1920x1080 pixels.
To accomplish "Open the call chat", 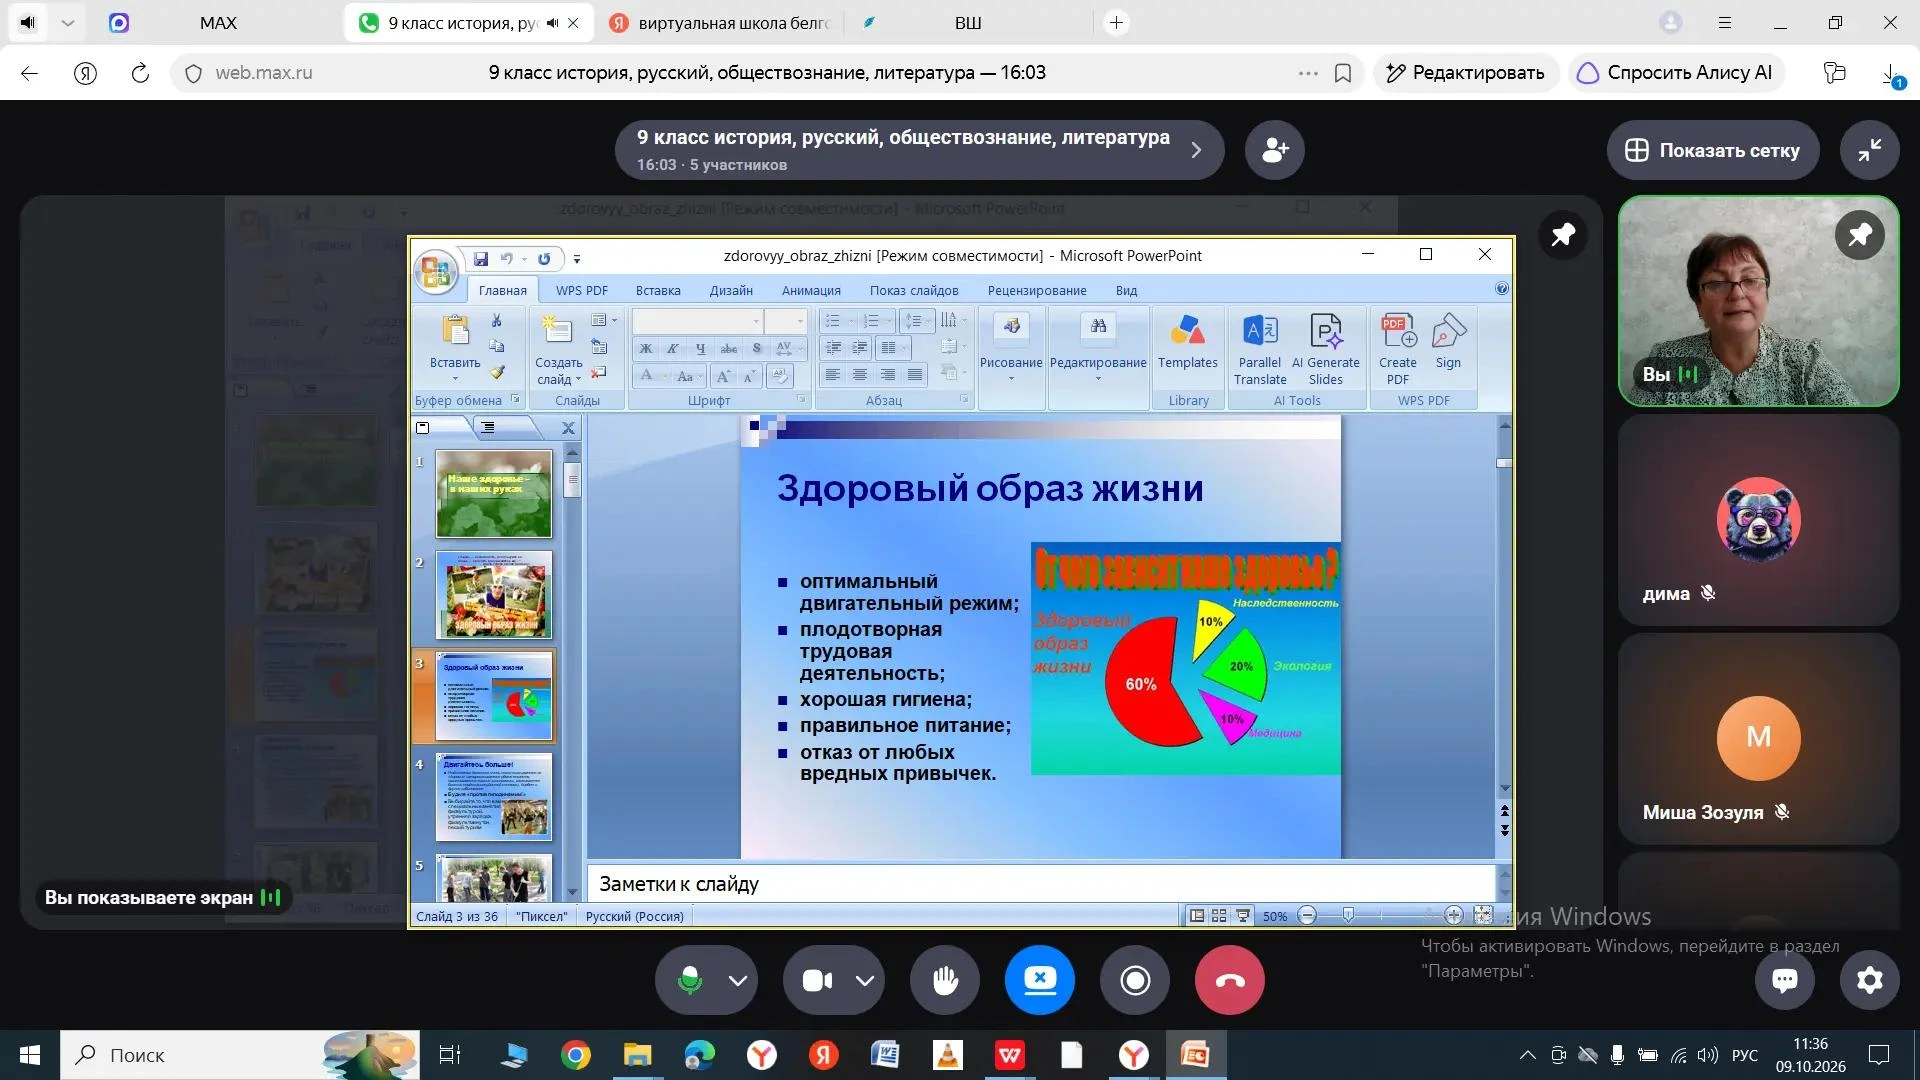I will tap(1785, 980).
